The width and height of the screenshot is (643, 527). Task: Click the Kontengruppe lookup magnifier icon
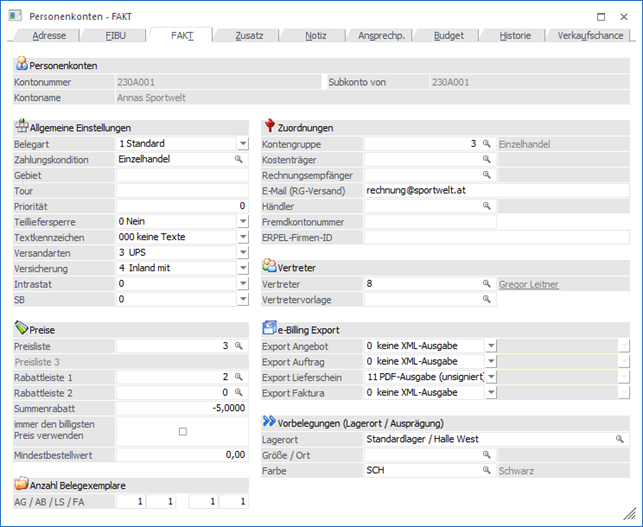487,144
